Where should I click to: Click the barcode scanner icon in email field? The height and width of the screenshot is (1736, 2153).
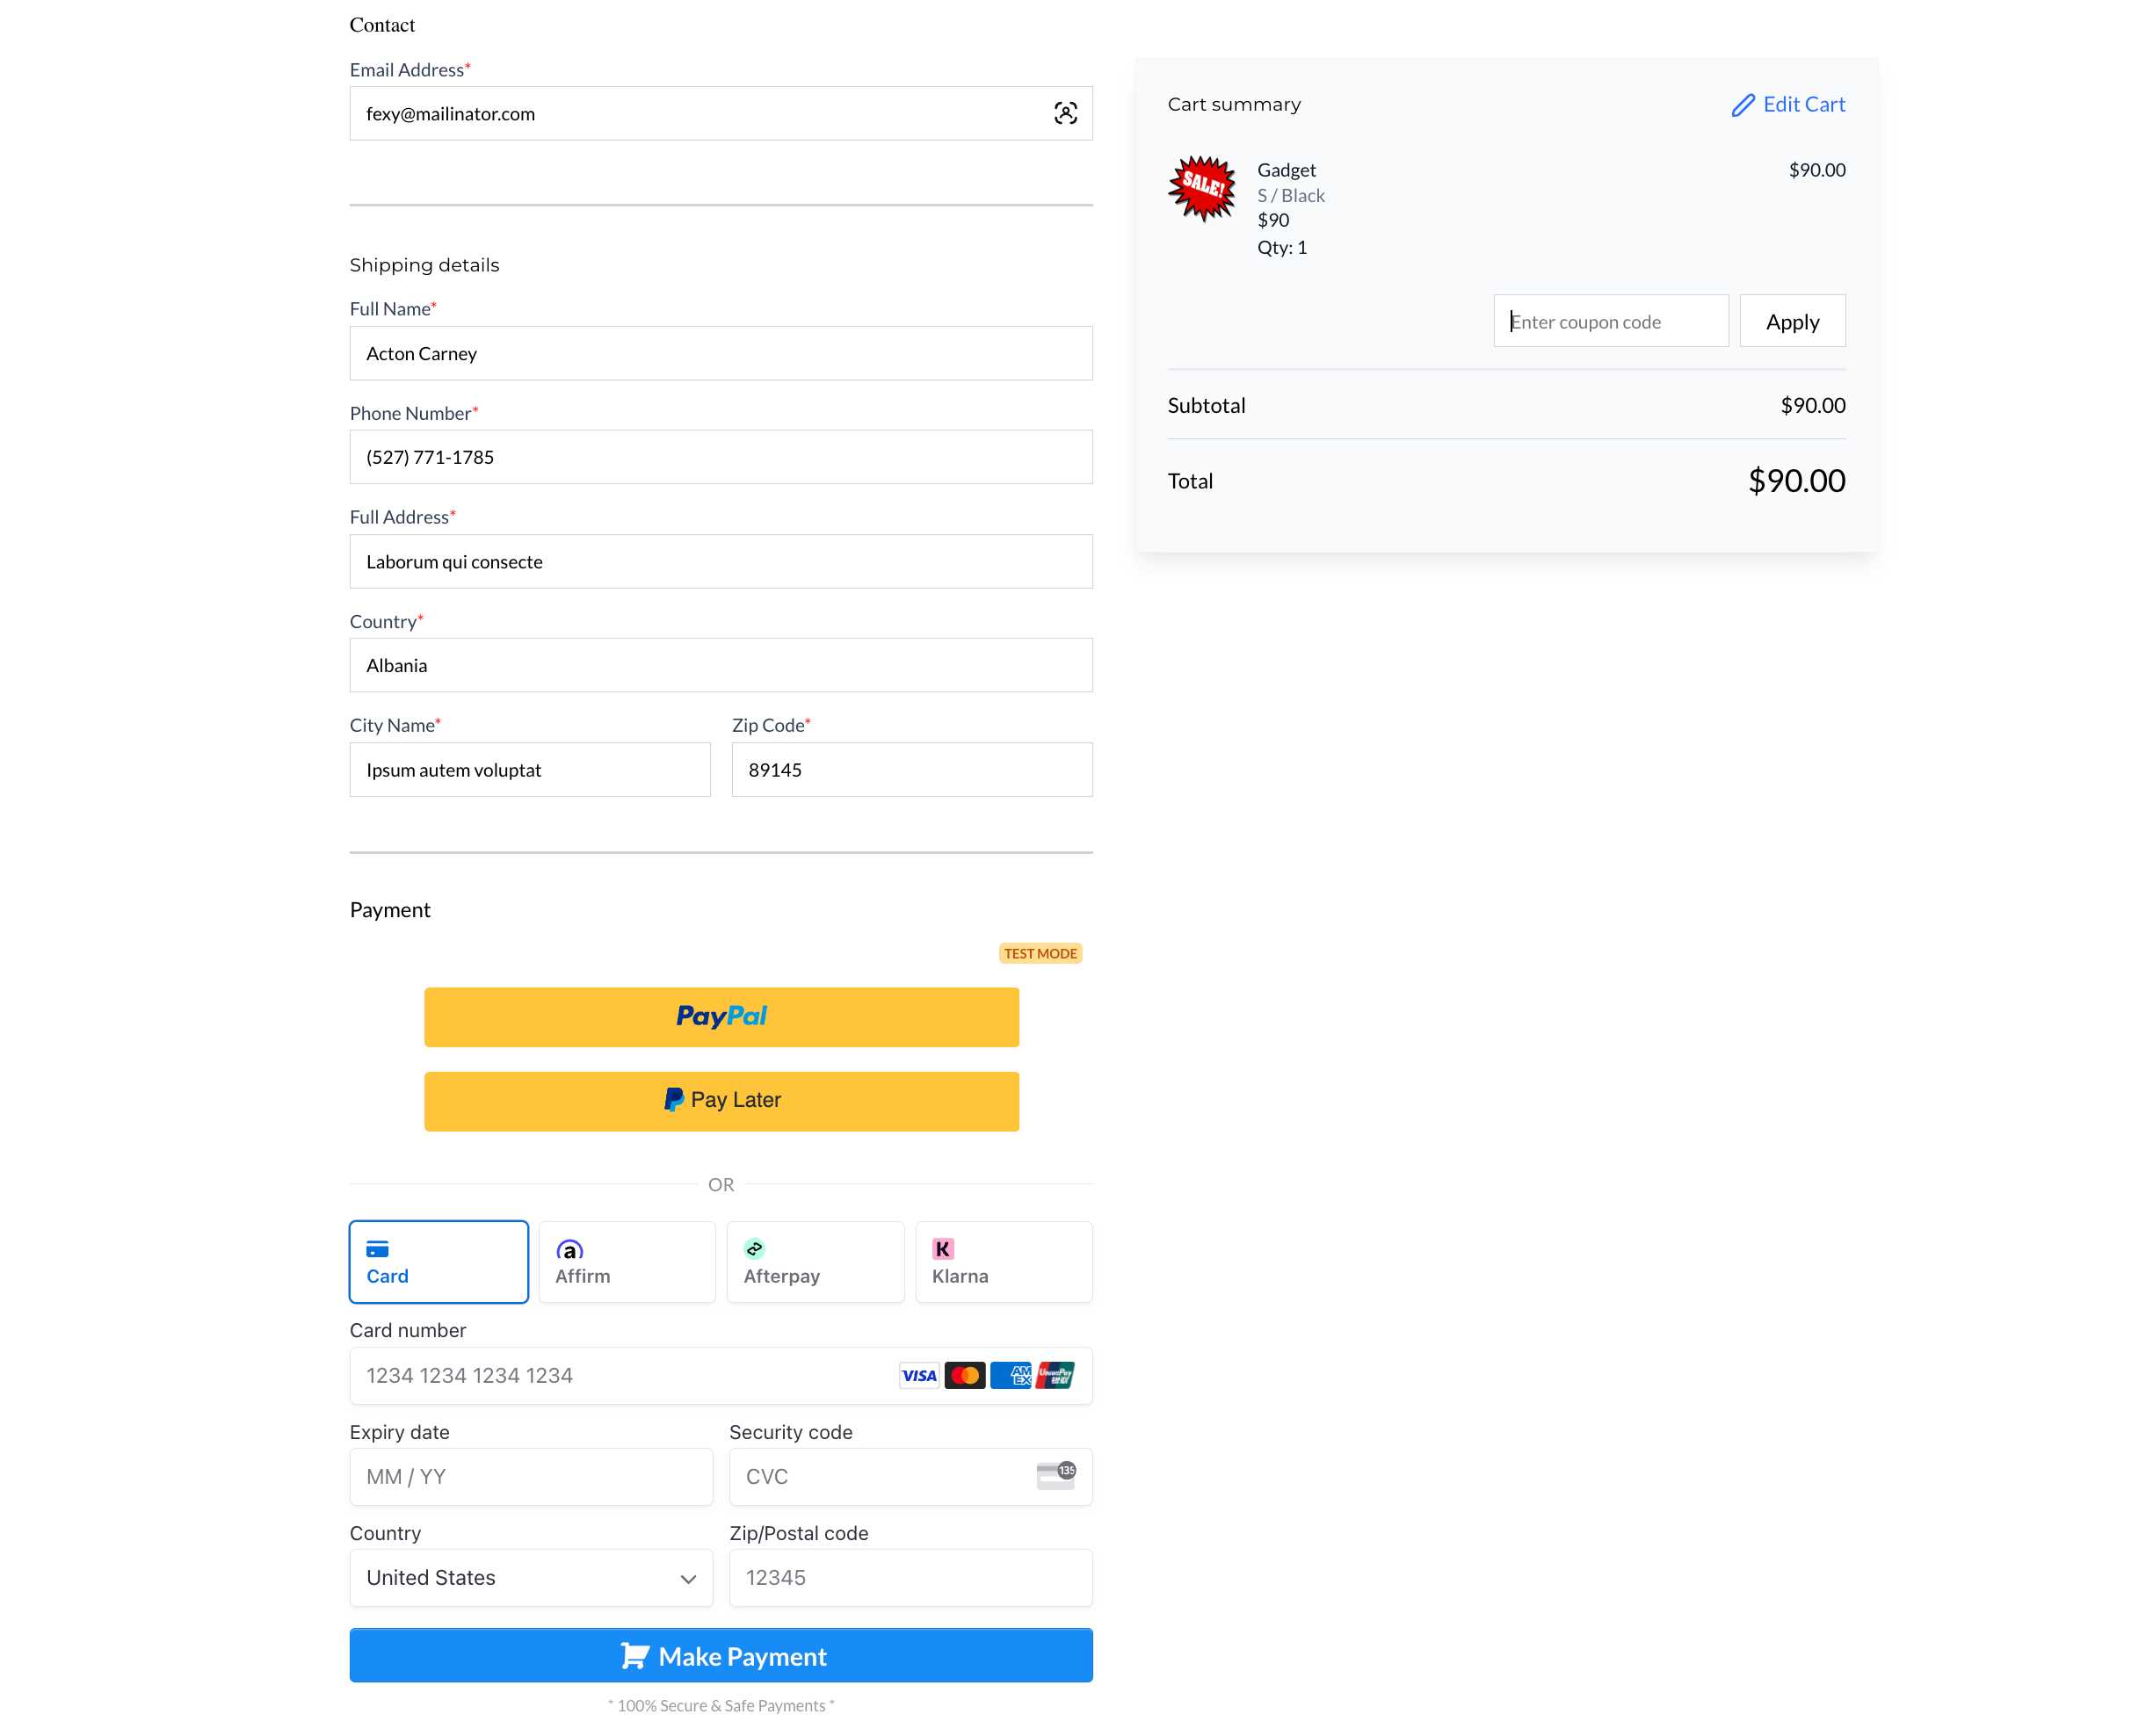click(x=1065, y=112)
